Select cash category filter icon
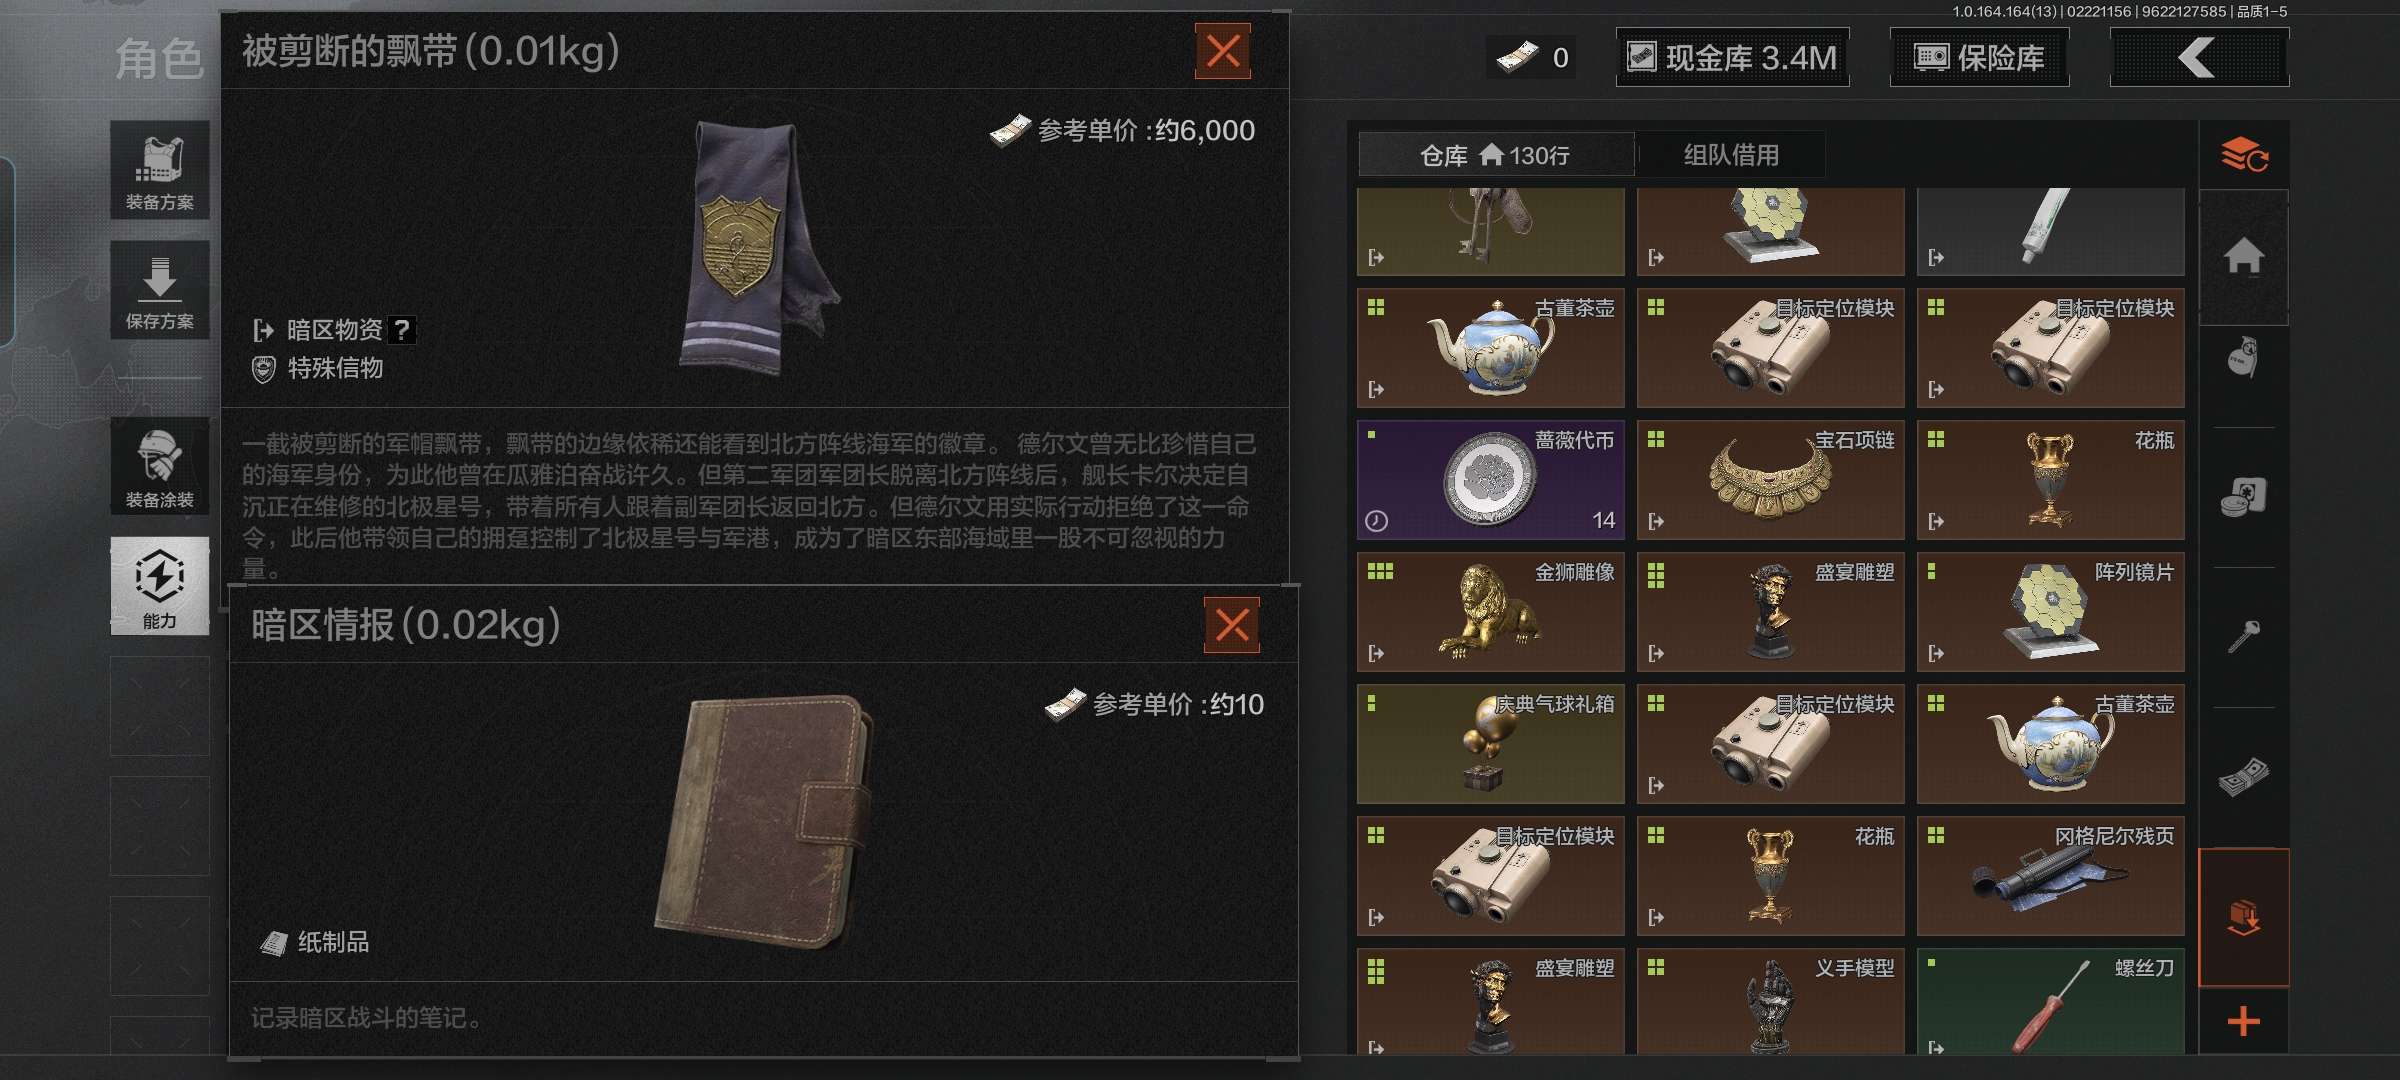The height and width of the screenshot is (1080, 2400). [x=2244, y=775]
